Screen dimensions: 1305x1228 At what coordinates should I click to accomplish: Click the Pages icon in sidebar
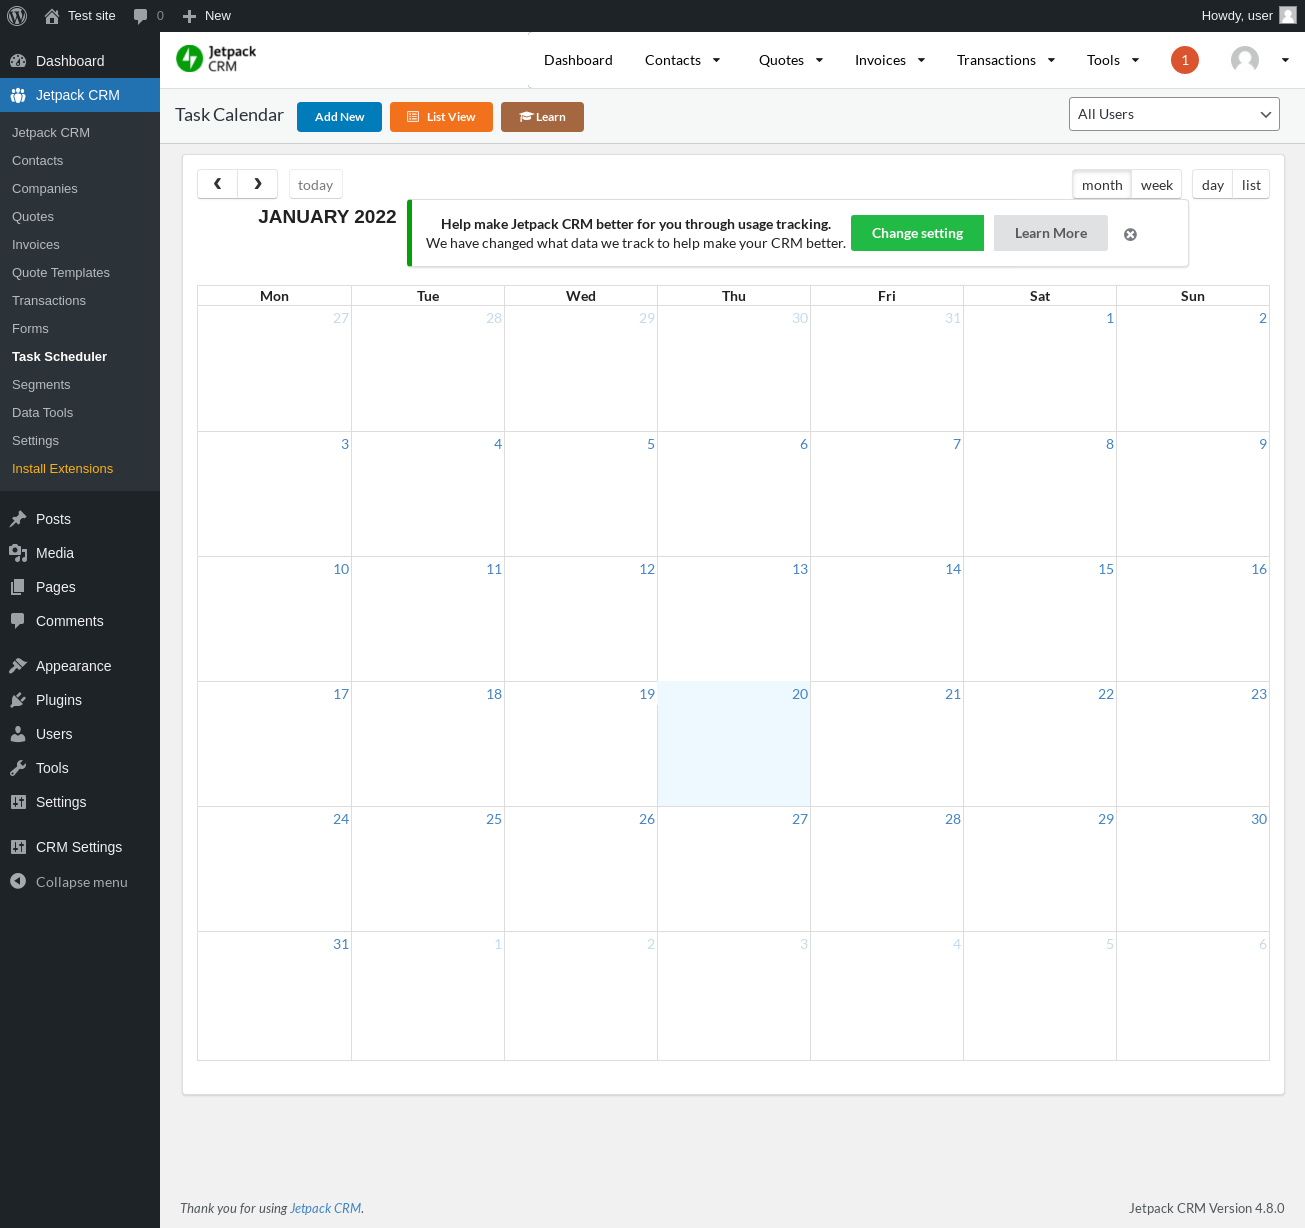pos(18,587)
